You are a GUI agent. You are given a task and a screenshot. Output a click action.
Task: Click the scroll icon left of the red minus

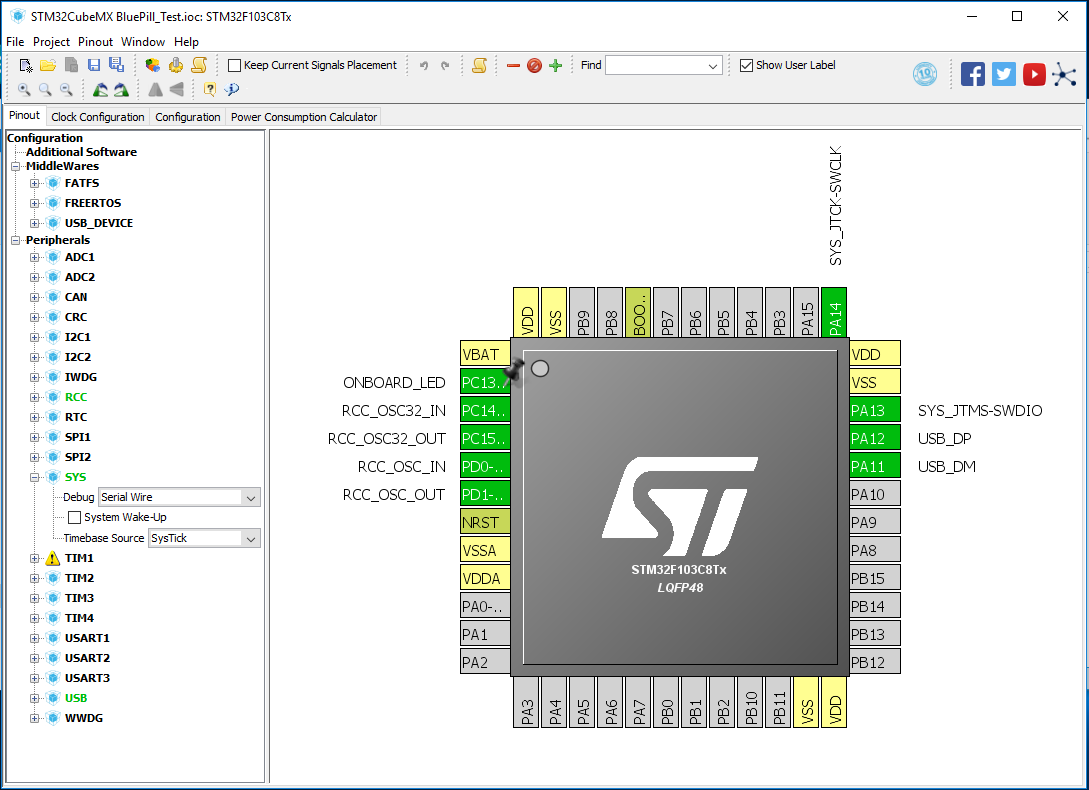click(479, 65)
